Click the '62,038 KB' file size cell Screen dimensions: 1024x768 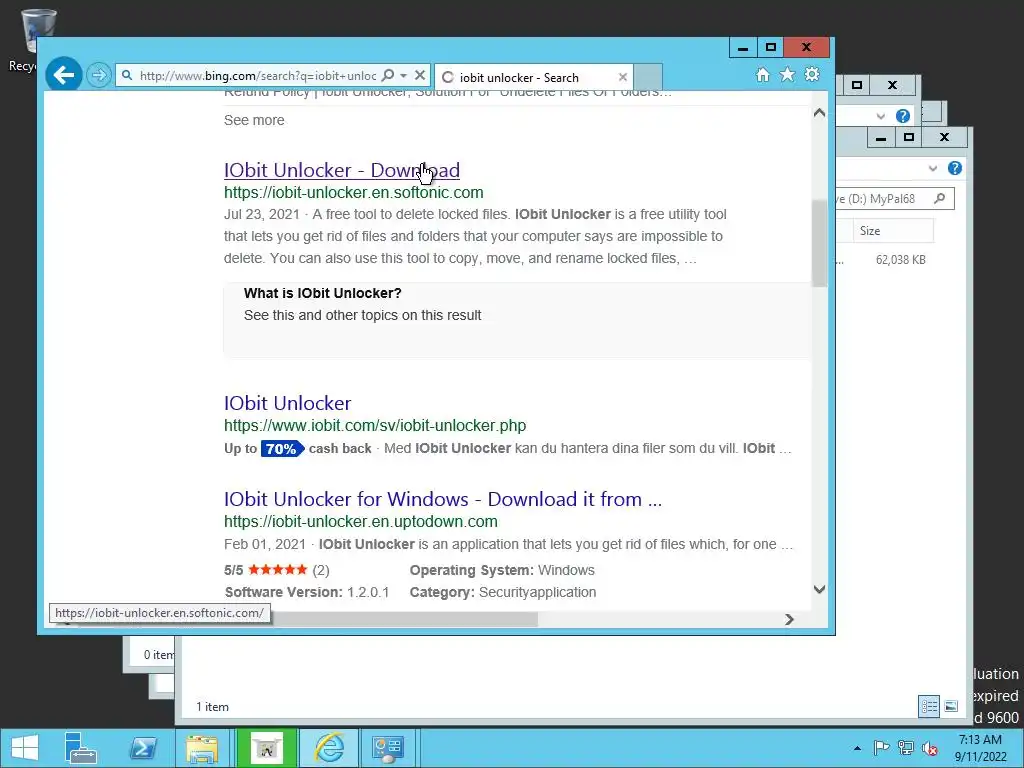pyautogui.click(x=901, y=259)
